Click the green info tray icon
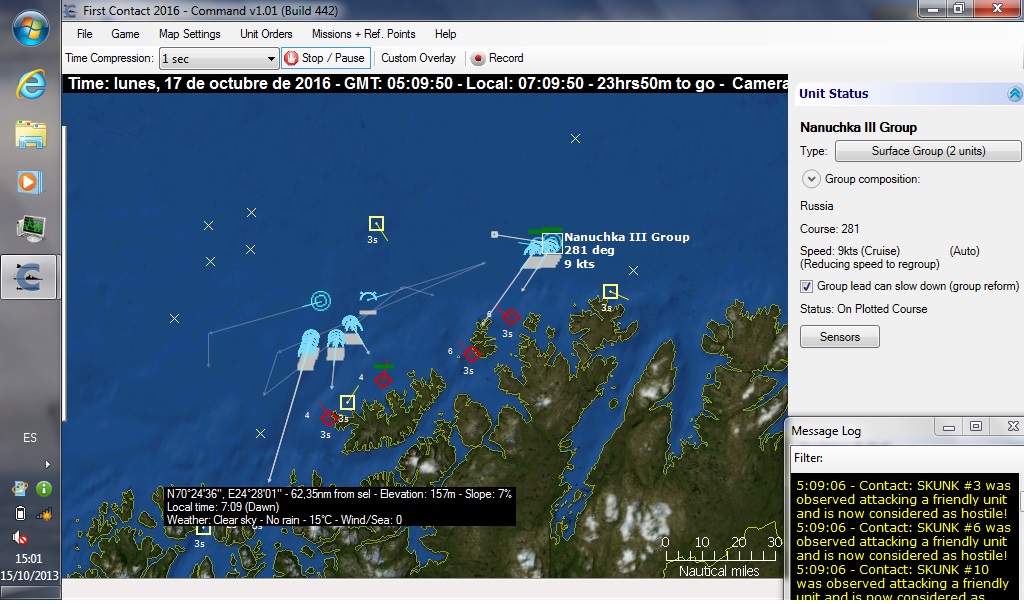 (x=44, y=488)
